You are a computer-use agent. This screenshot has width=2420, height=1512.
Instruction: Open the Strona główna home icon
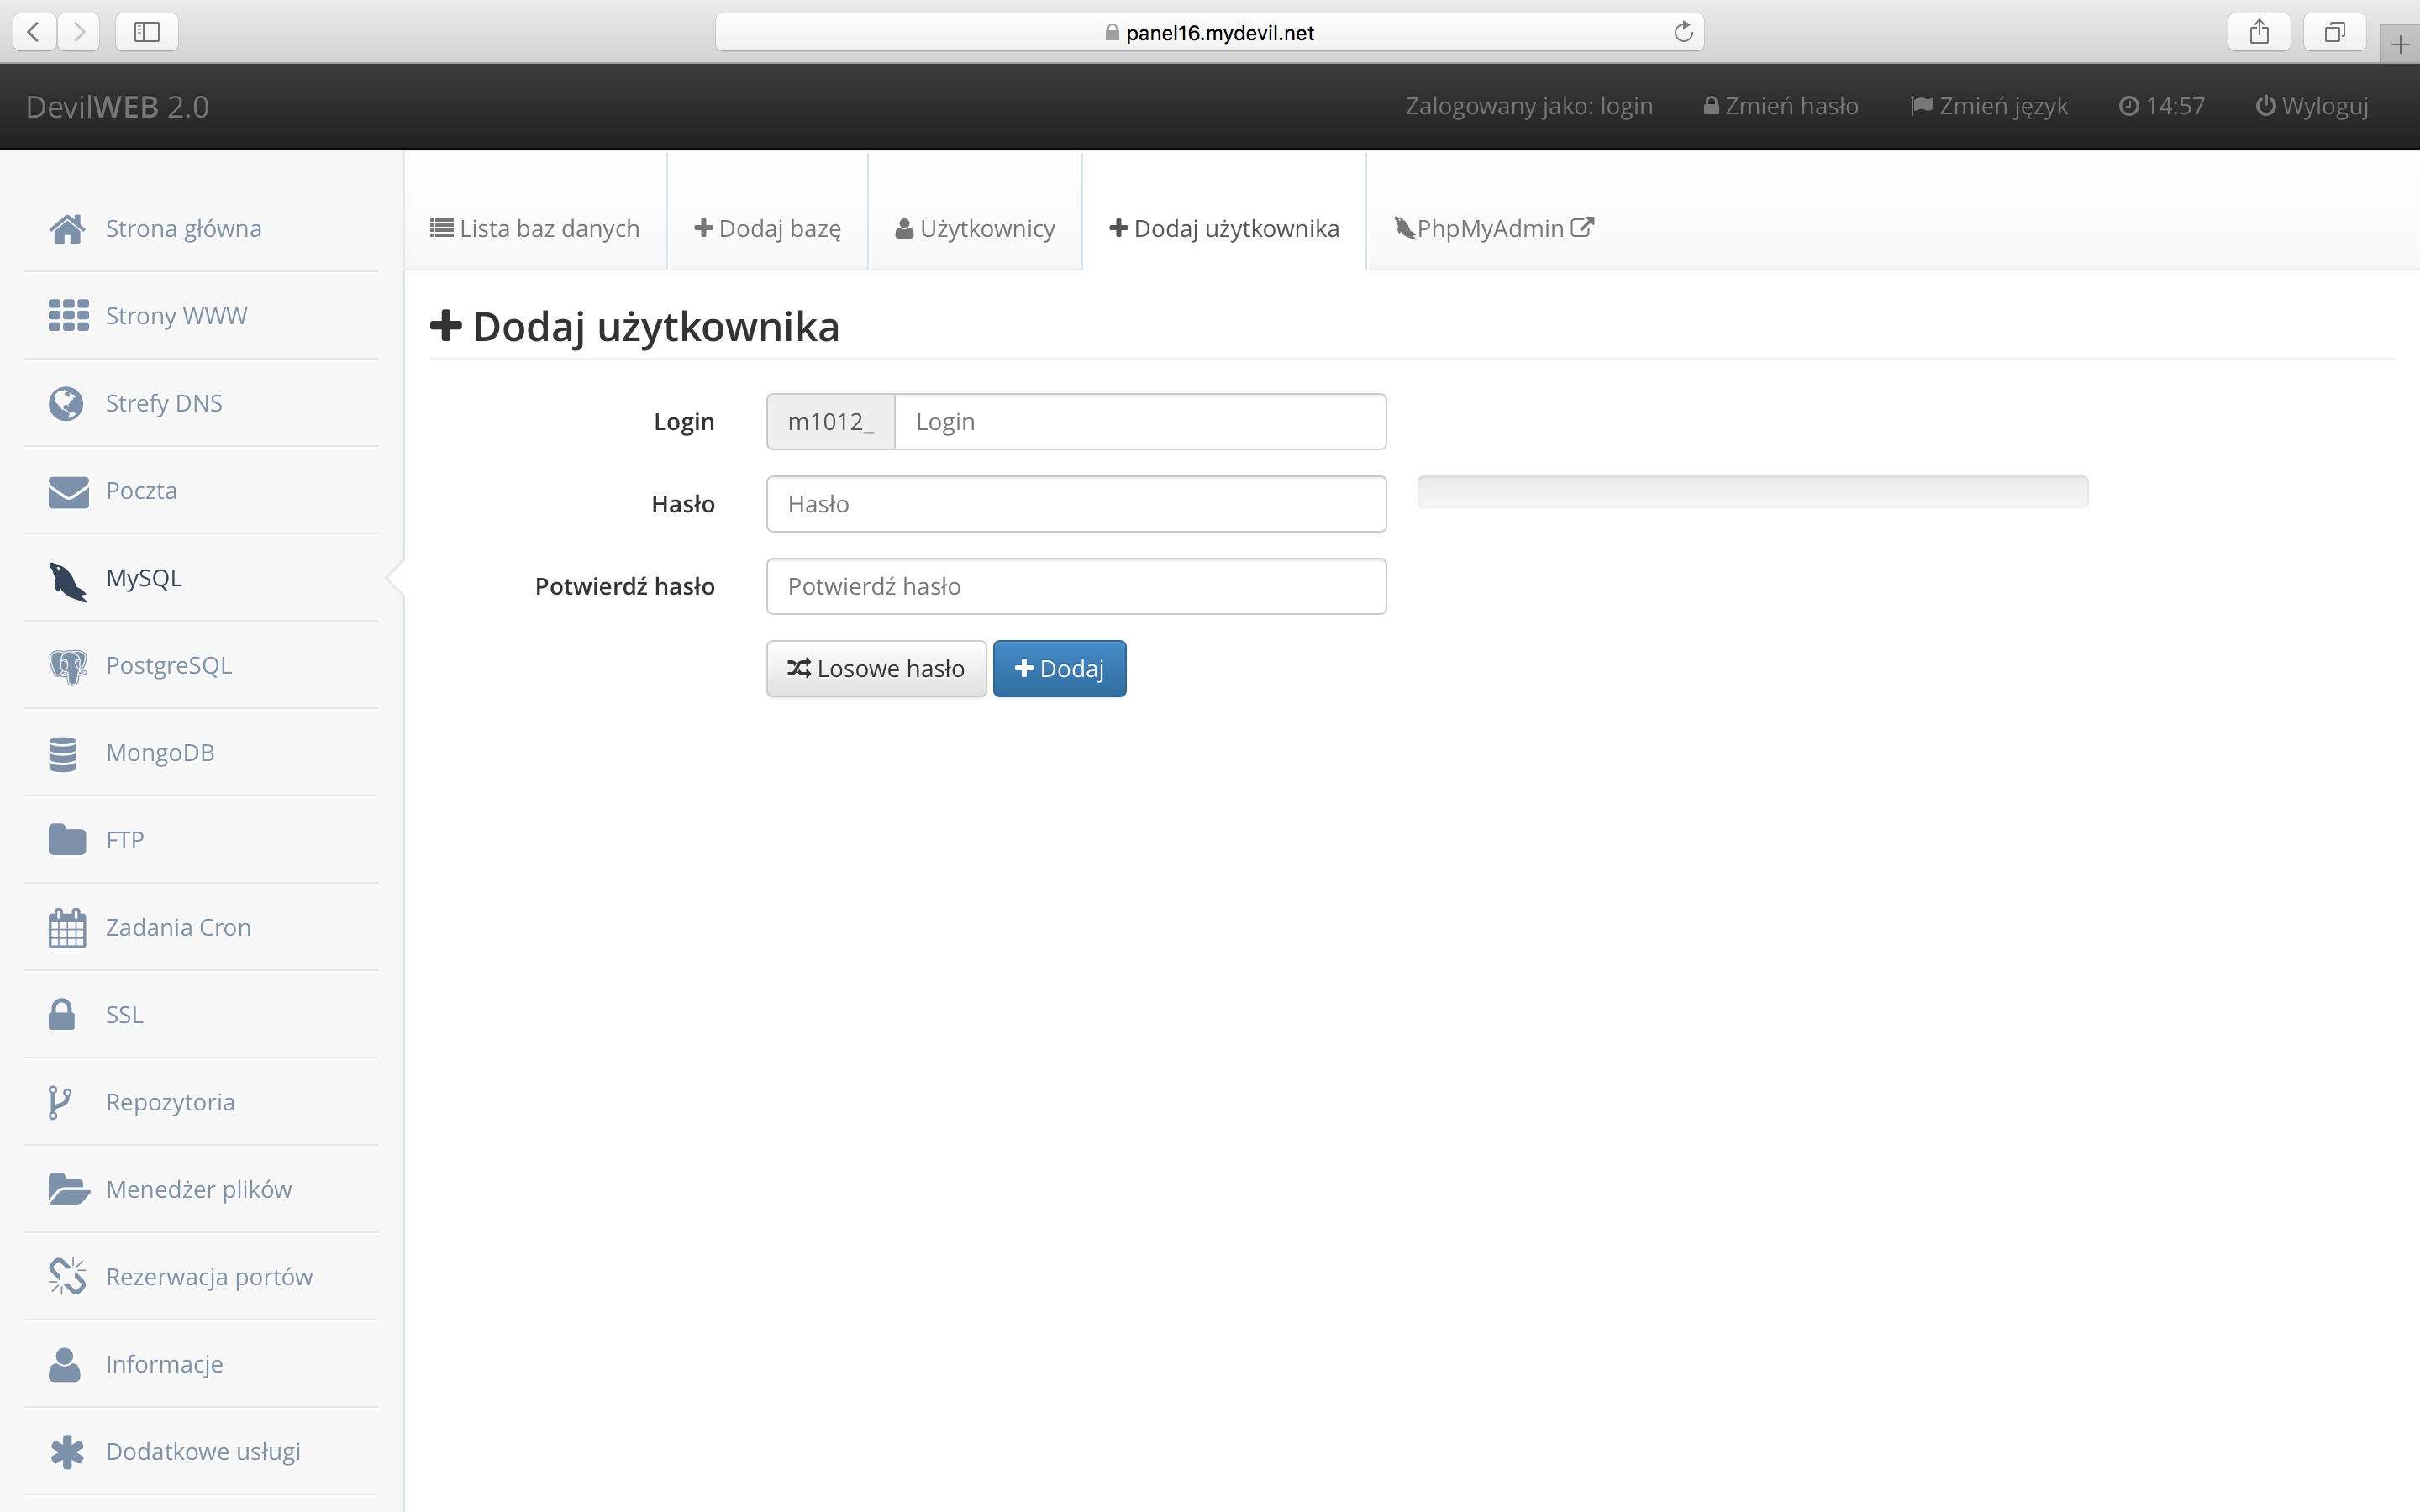point(66,228)
